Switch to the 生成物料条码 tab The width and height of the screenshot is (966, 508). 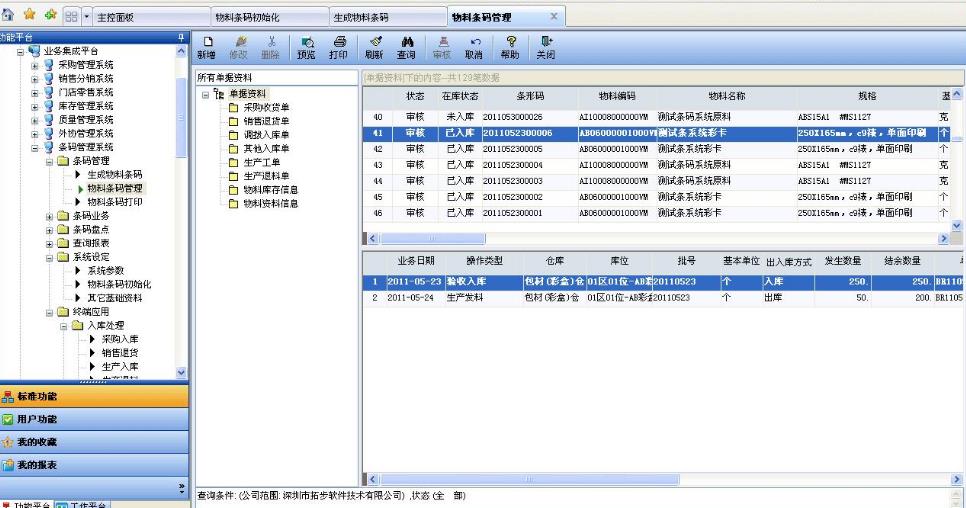click(359, 18)
